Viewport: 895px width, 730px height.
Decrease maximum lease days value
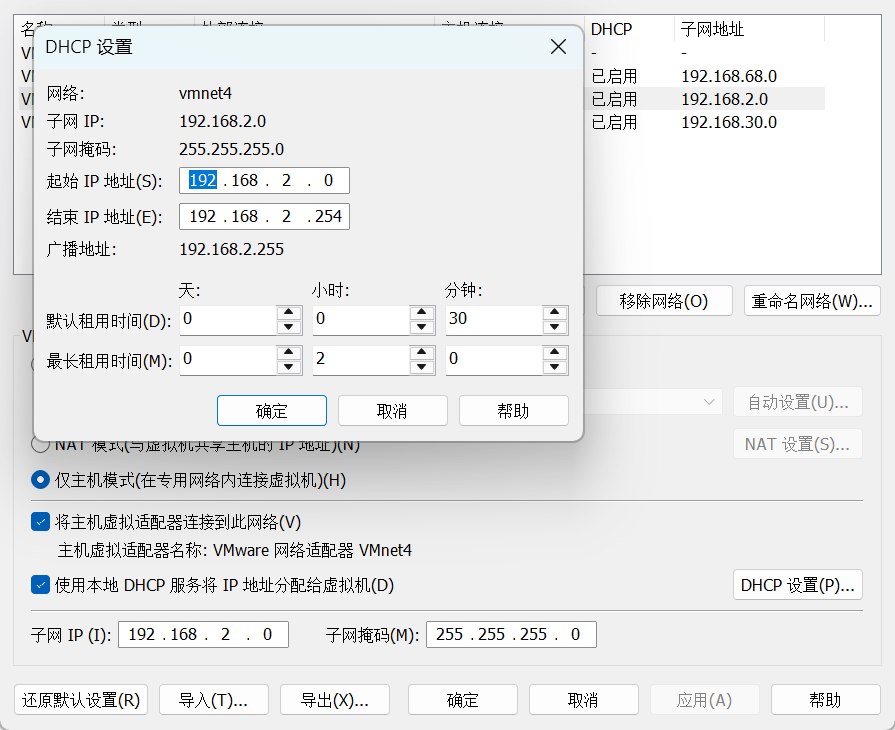(x=288, y=366)
